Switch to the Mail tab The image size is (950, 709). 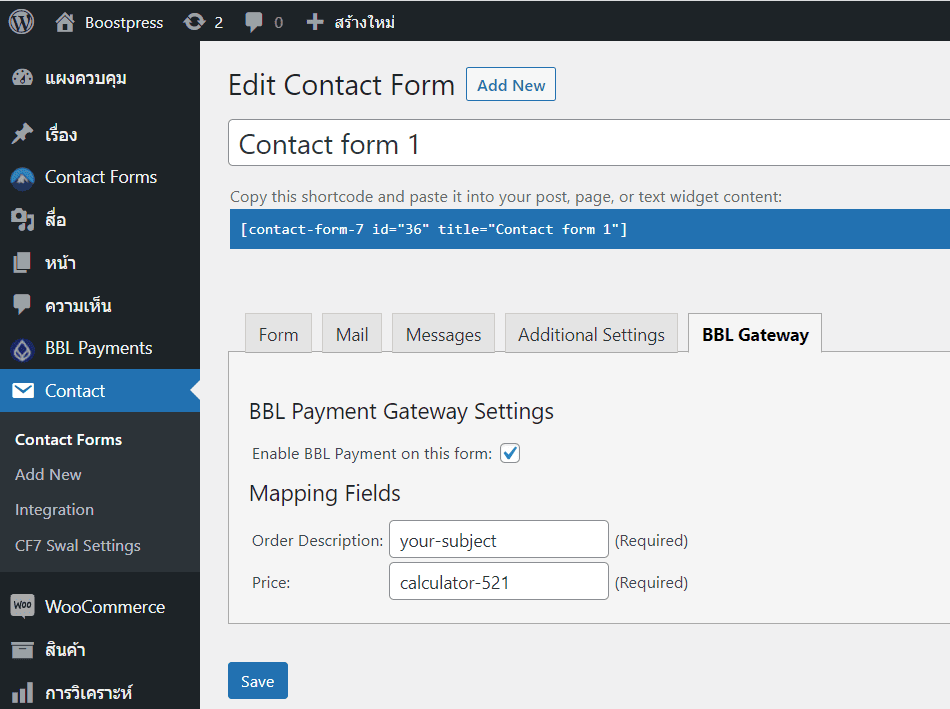[x=352, y=334]
